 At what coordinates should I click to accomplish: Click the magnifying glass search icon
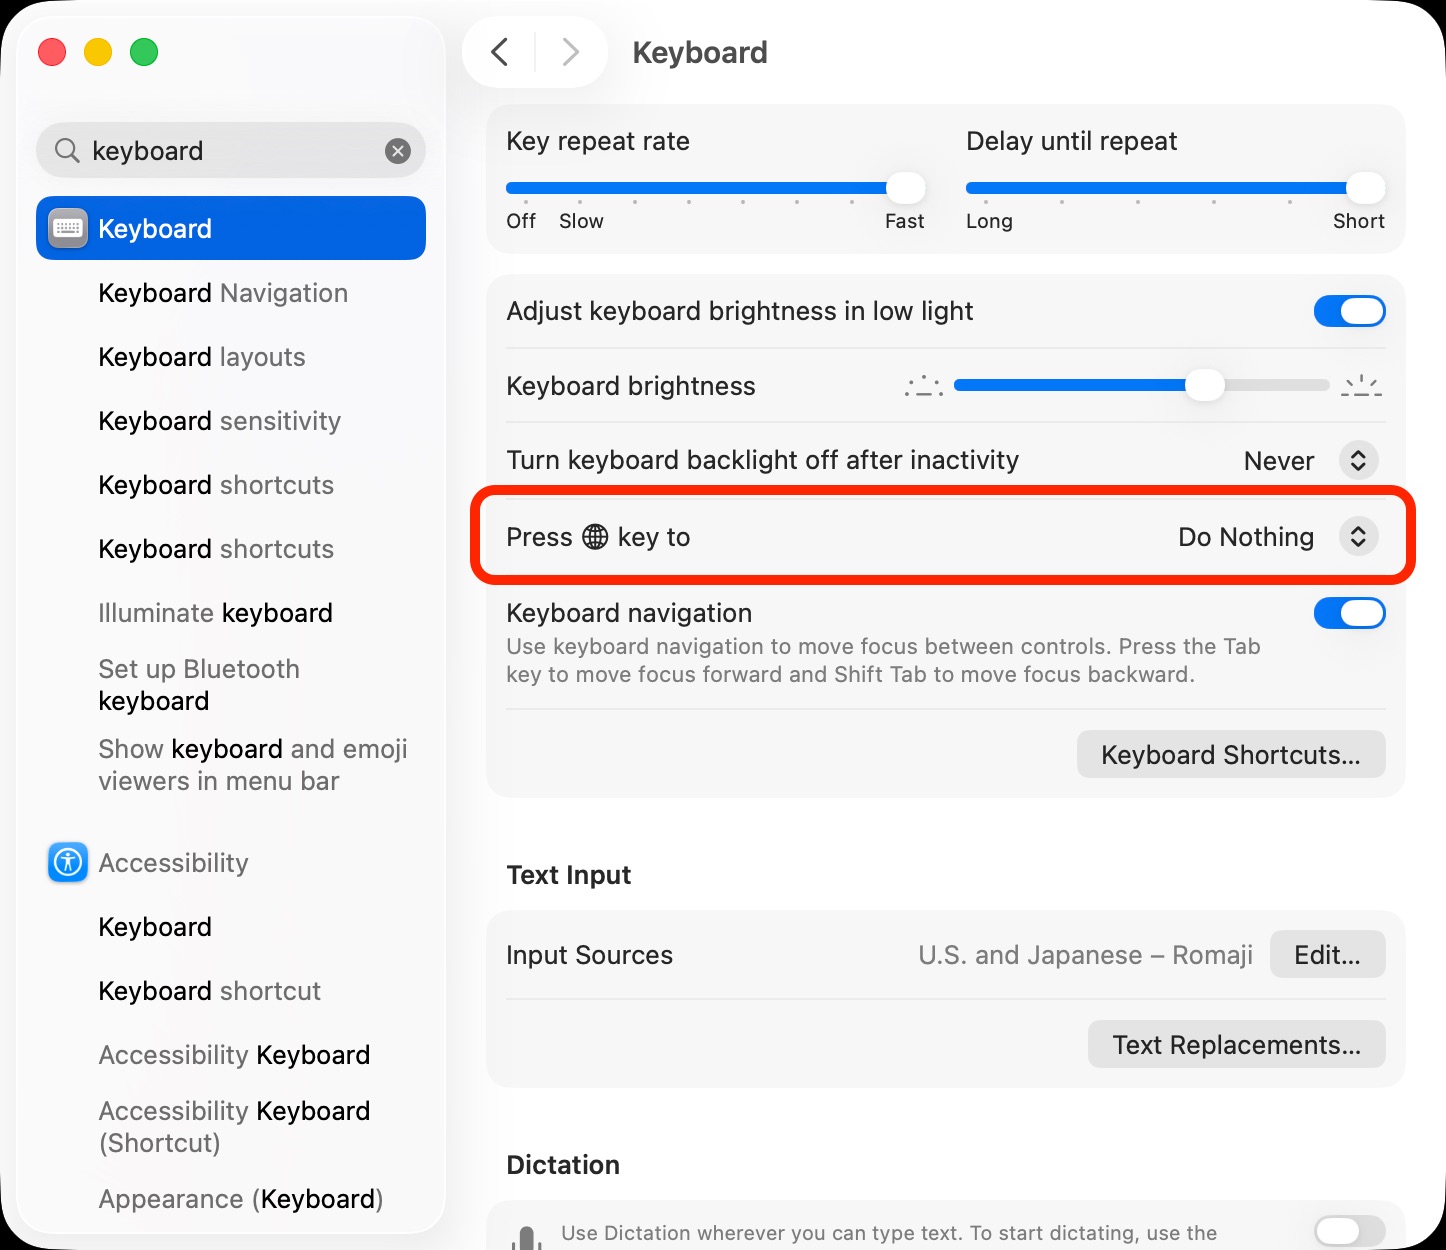pos(67,151)
